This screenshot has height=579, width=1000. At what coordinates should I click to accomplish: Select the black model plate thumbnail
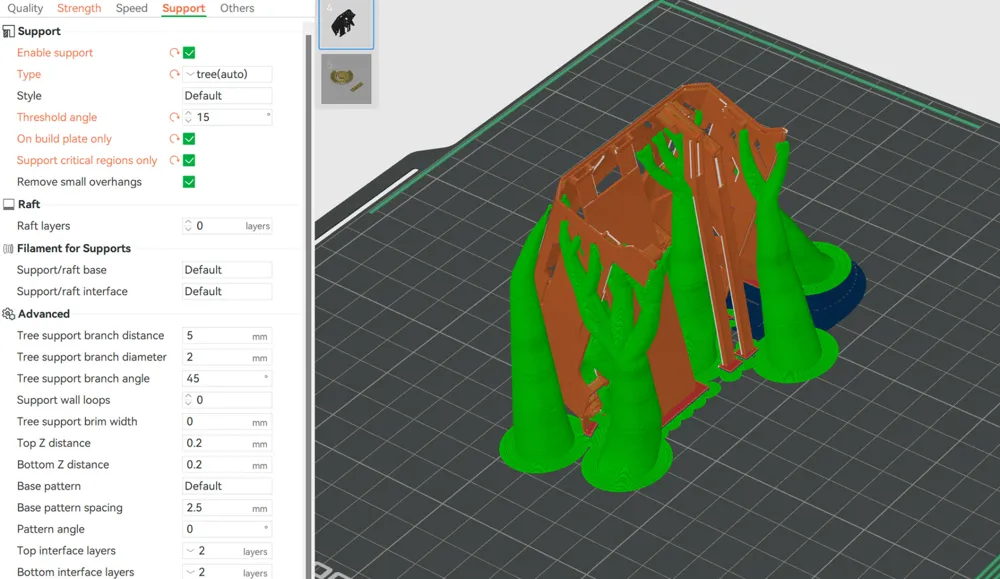pos(346,24)
